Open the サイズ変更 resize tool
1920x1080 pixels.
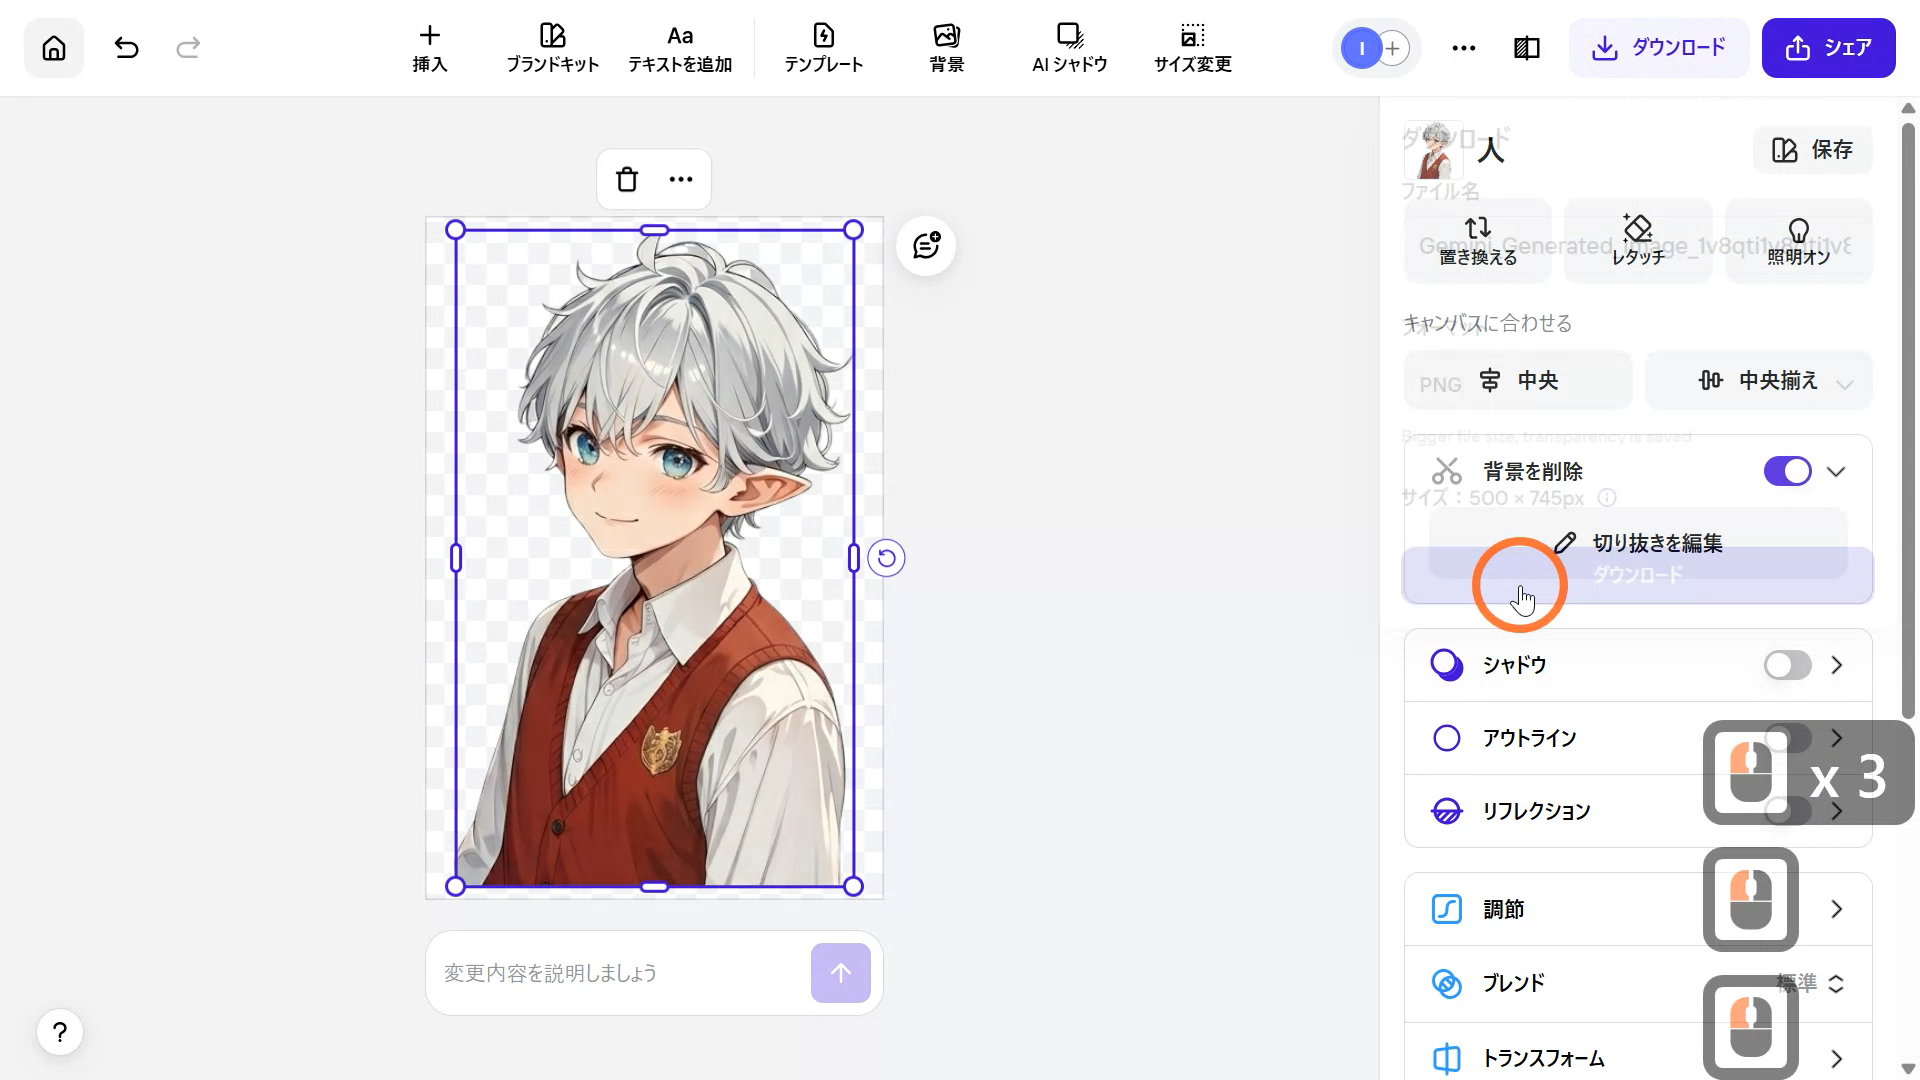pyautogui.click(x=1192, y=48)
